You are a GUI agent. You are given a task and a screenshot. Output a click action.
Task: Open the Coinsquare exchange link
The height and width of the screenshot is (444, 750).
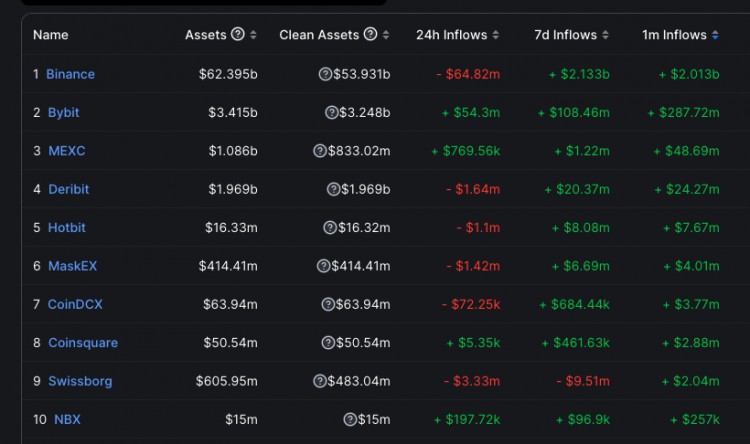tap(82, 343)
